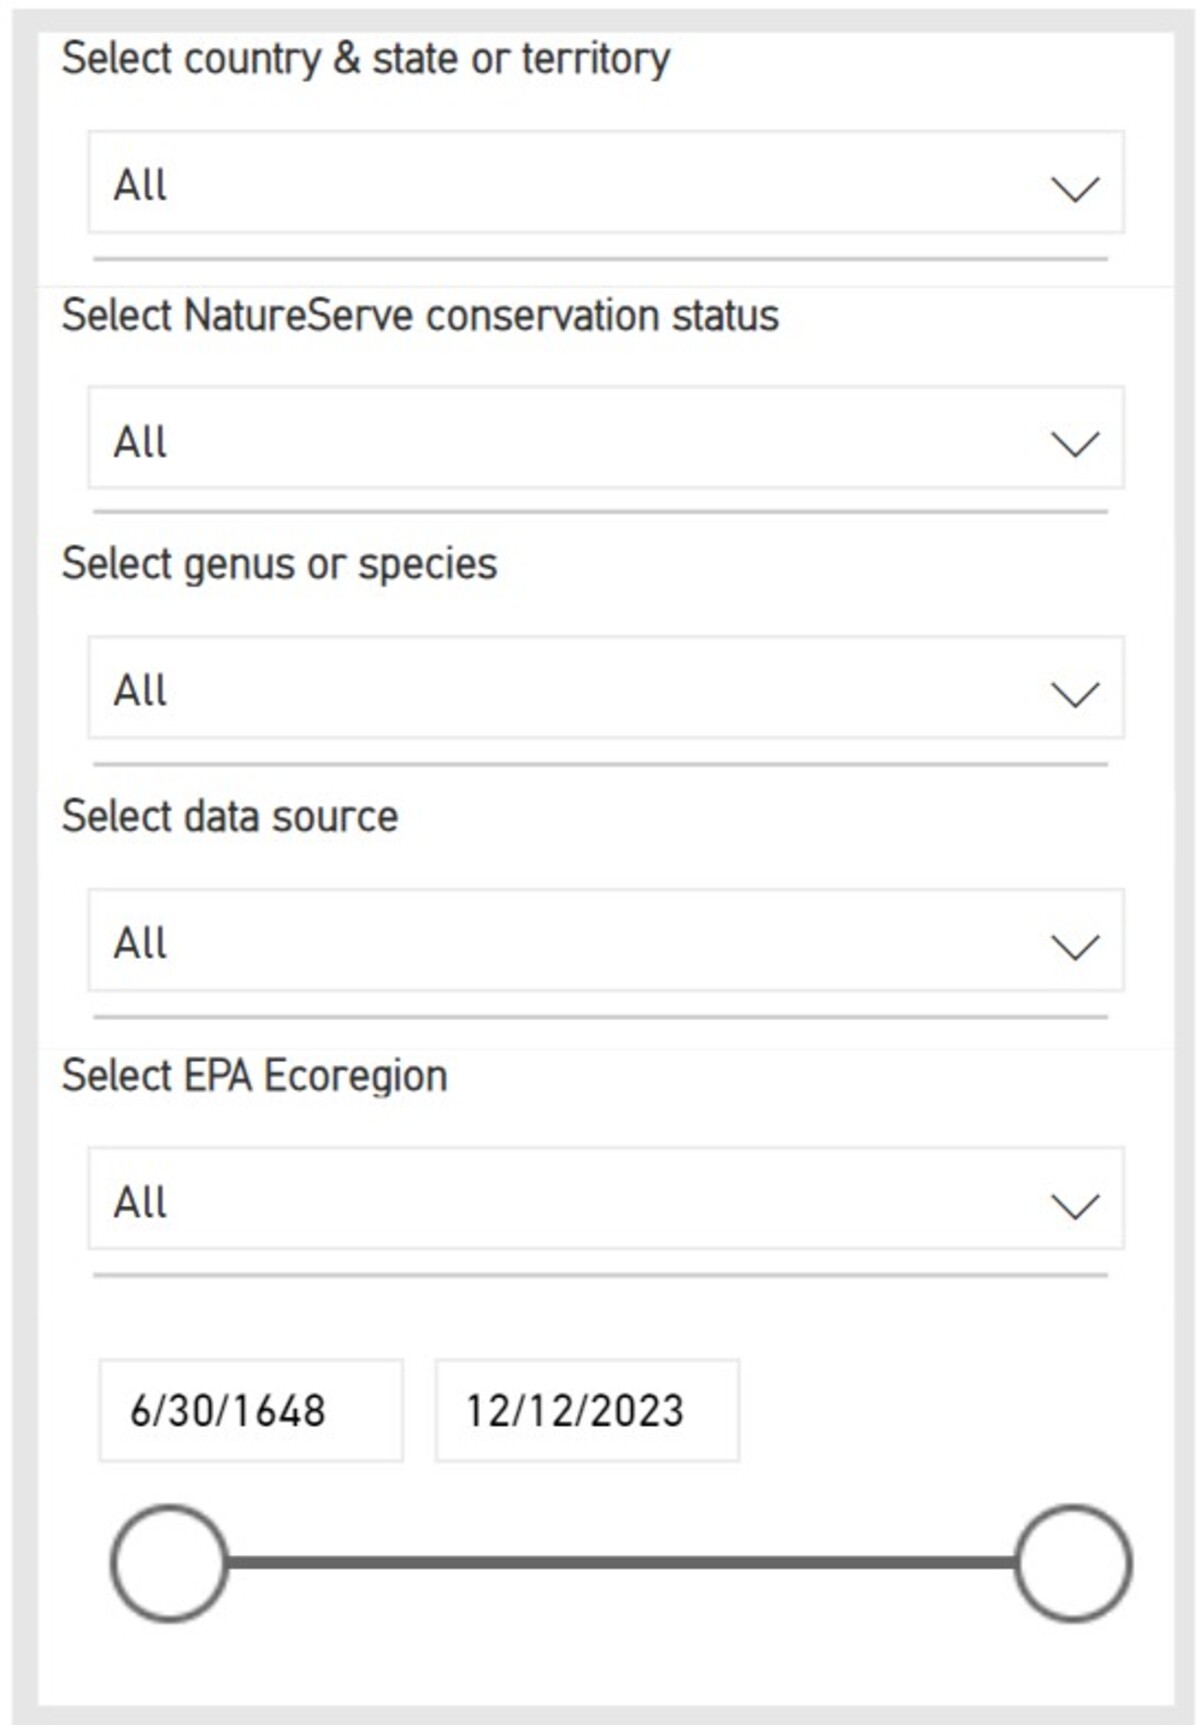Viewport: 1200px width, 1725px height.
Task: Click chevron arrow of NatureServe conservation status dropdown
Action: click(x=1075, y=443)
